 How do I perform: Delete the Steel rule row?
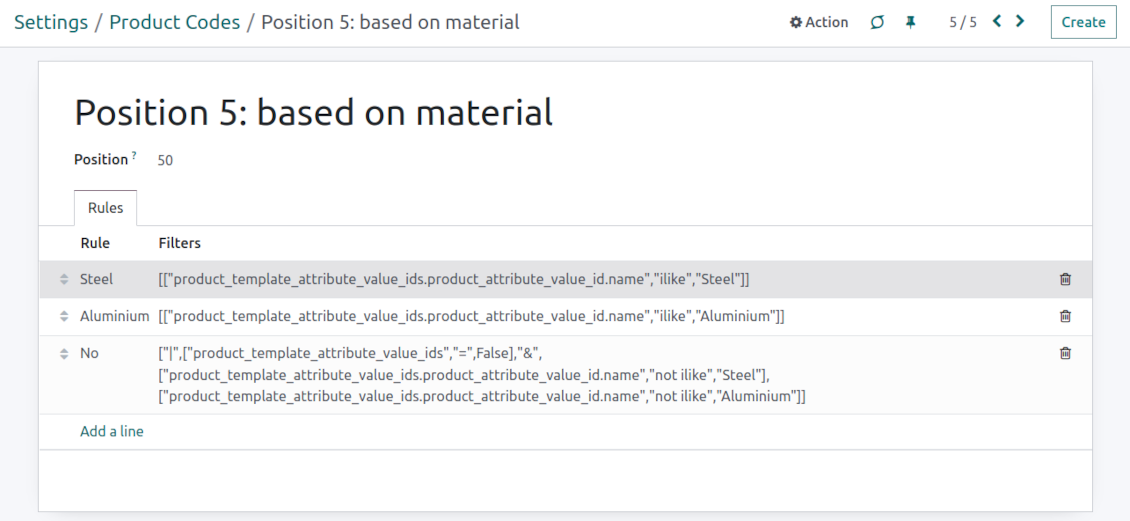tap(1065, 280)
